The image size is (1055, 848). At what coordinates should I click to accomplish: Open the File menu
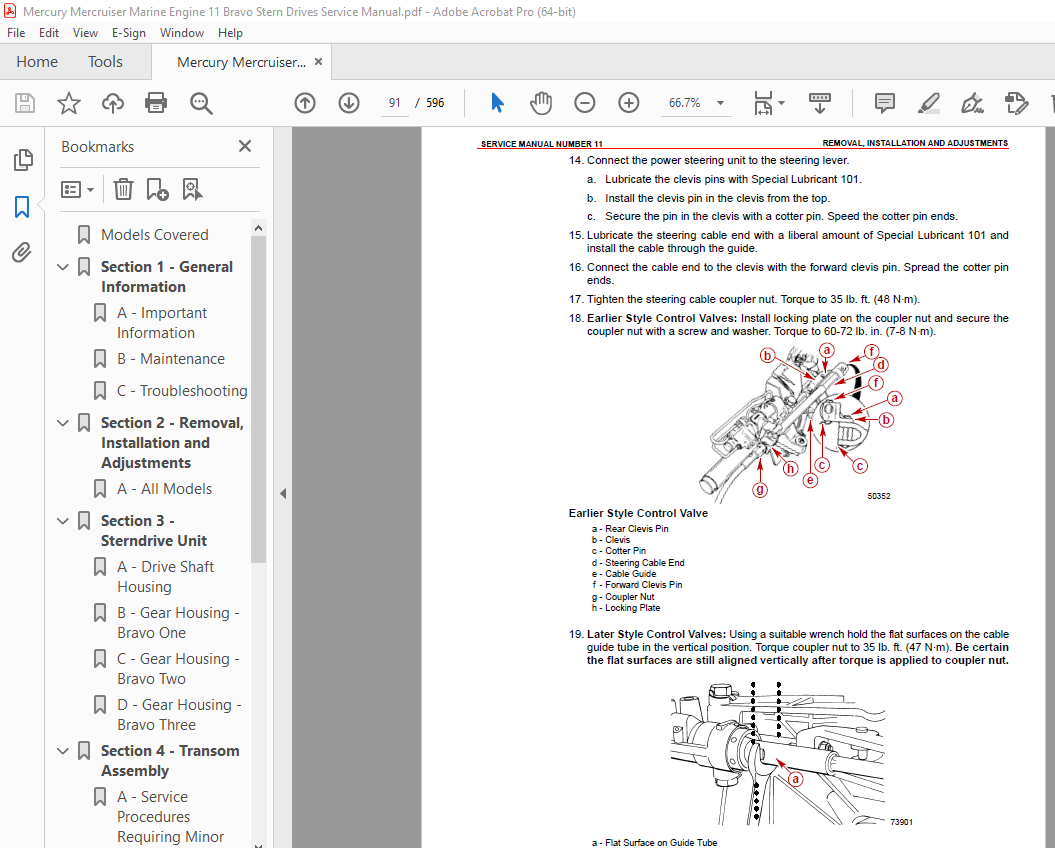[x=16, y=32]
